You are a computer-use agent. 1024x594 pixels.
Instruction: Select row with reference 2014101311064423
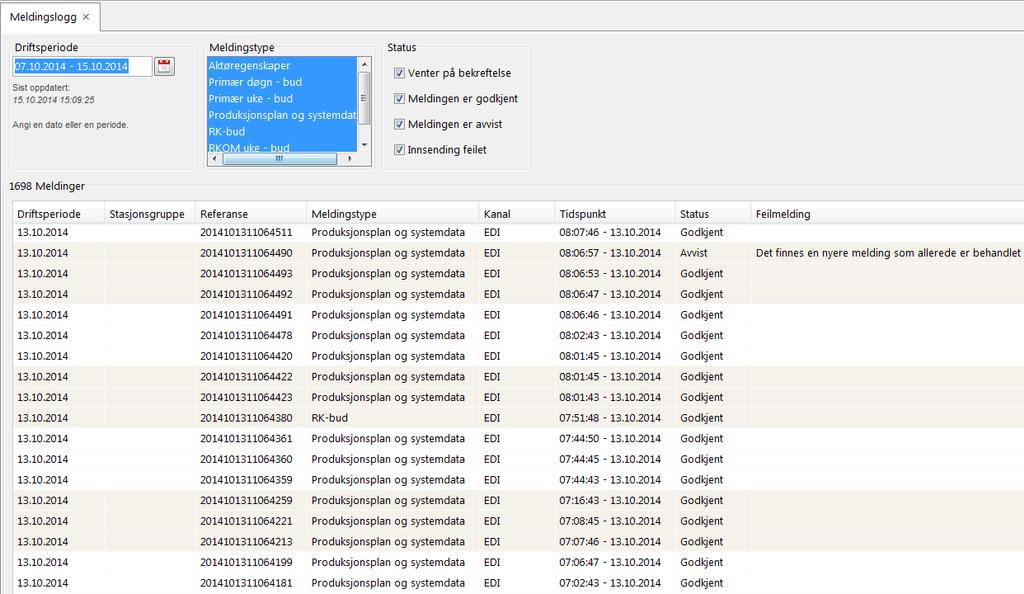(x=519, y=397)
